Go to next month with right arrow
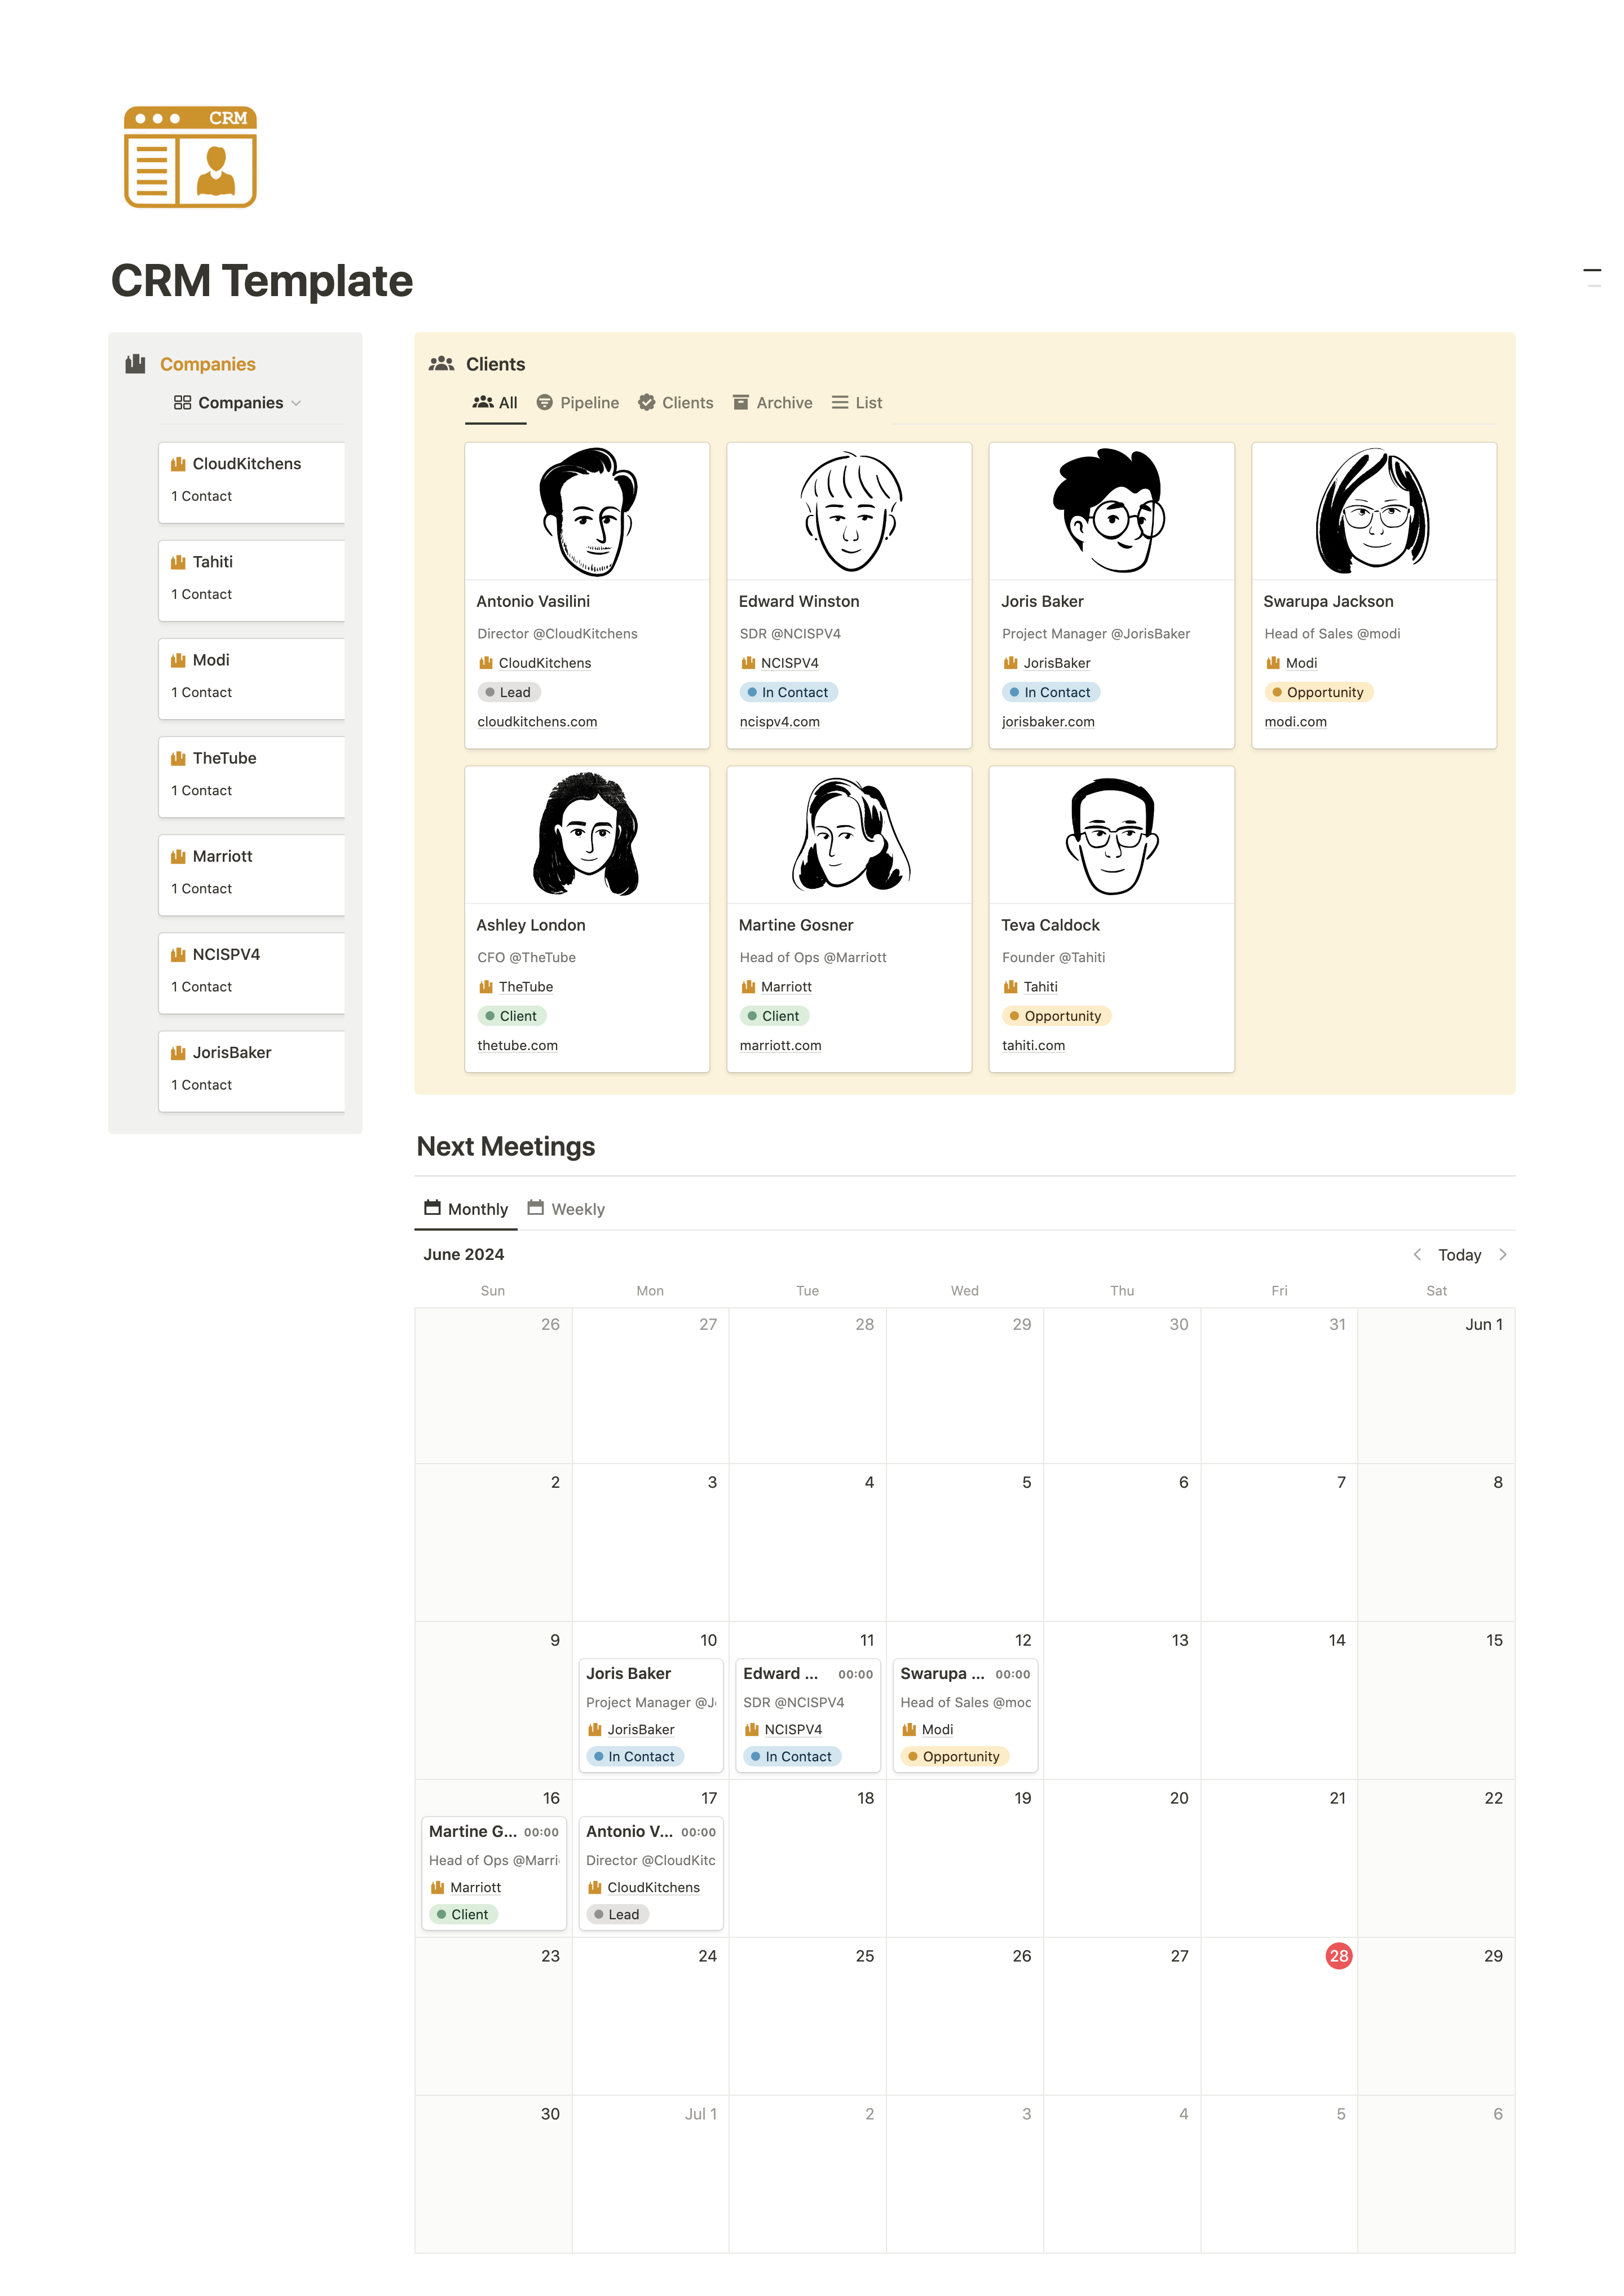 1503,1255
